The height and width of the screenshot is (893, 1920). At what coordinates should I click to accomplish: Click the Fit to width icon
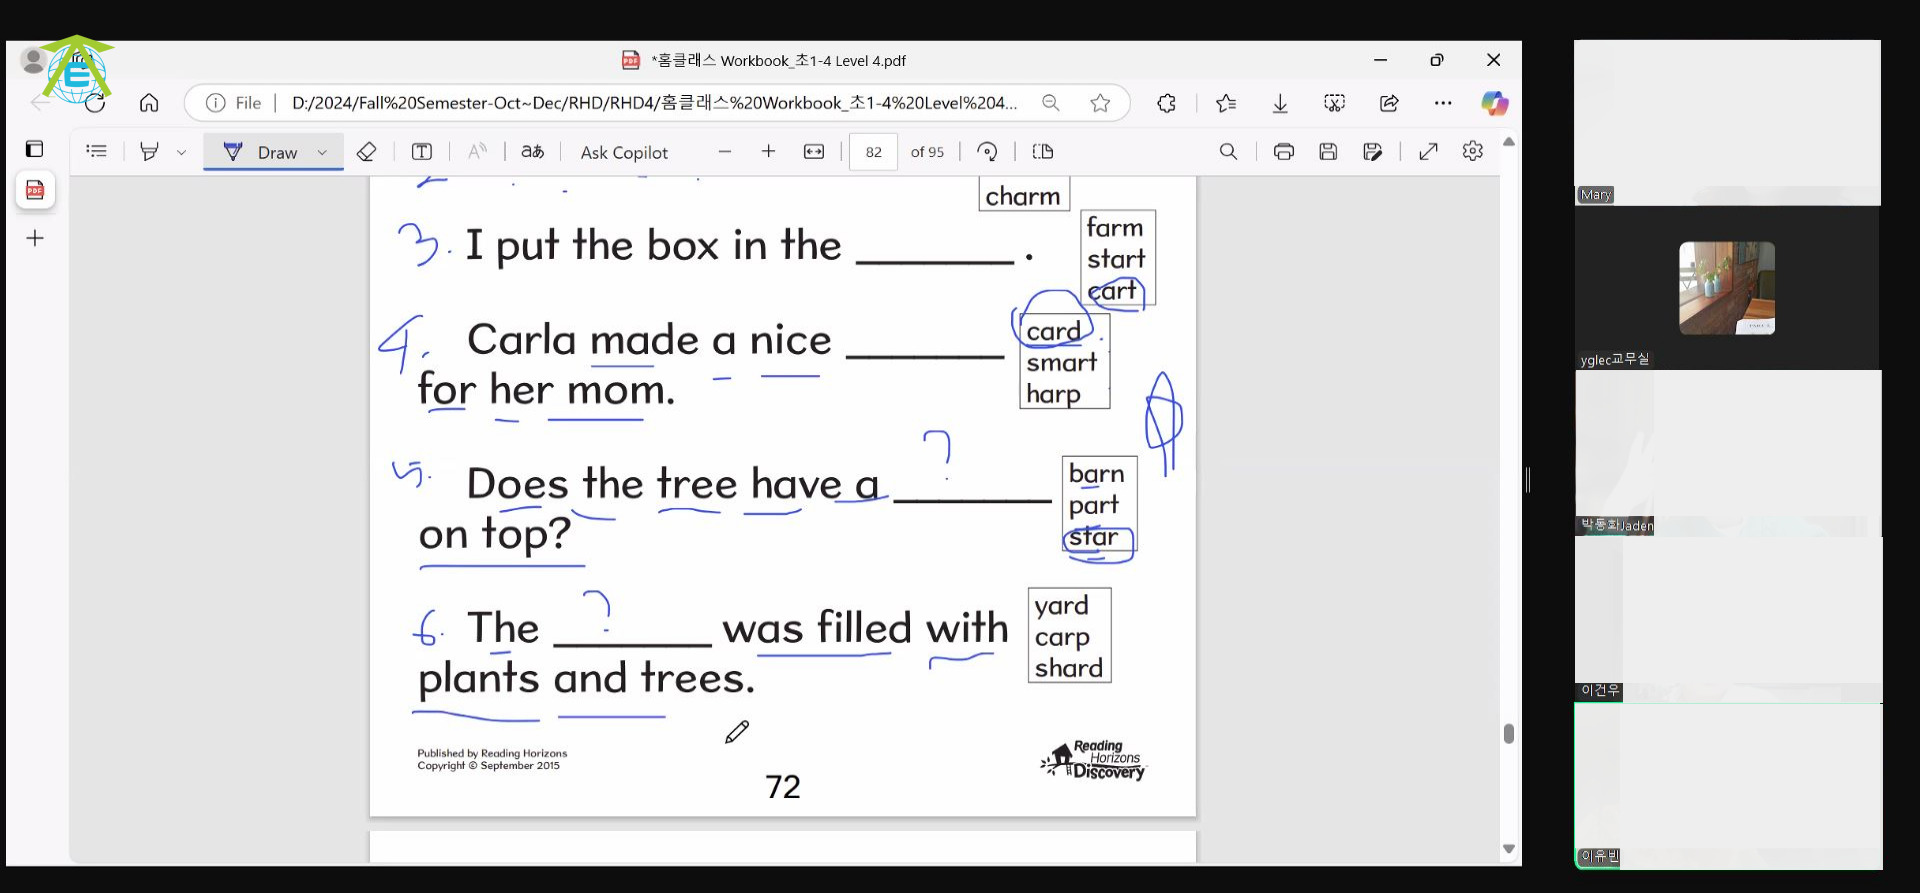tap(814, 151)
